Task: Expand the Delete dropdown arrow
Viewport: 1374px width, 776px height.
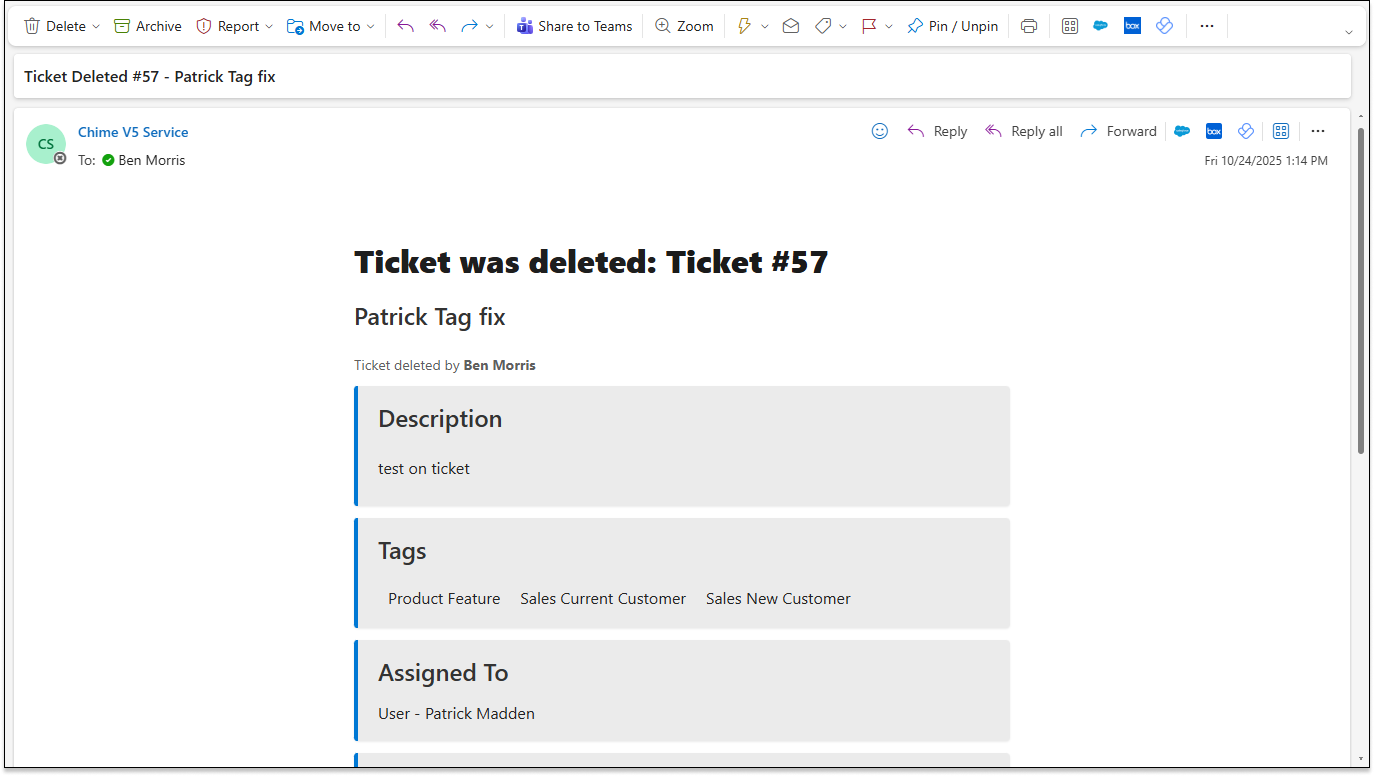Action: click(x=96, y=27)
